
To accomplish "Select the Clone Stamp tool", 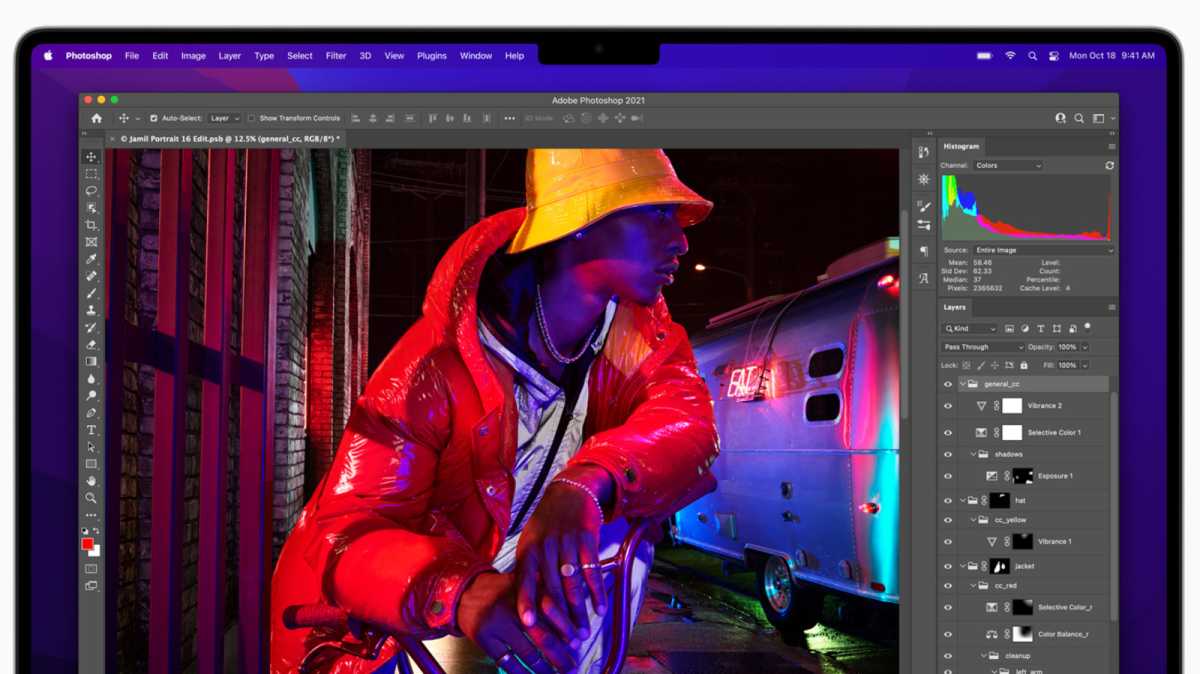I will [x=91, y=310].
